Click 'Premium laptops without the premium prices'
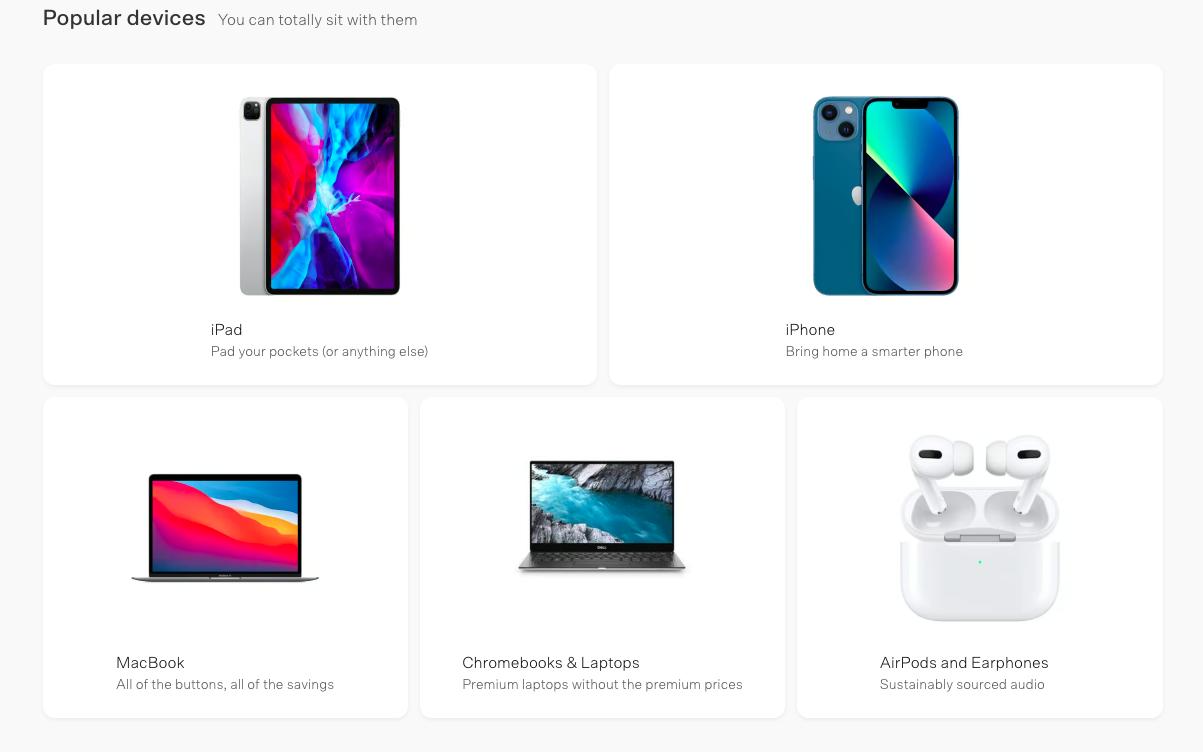 602,684
